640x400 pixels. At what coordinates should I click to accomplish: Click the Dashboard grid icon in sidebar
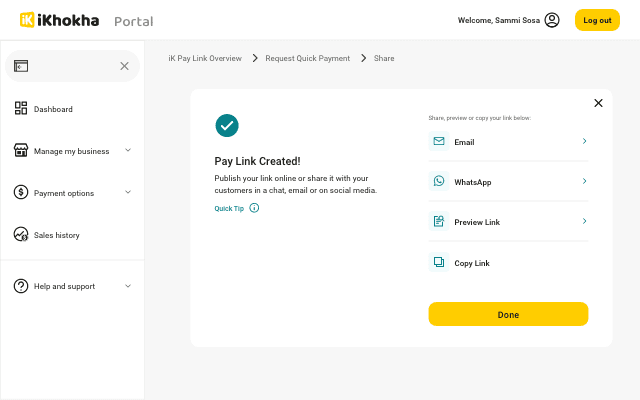[21, 109]
